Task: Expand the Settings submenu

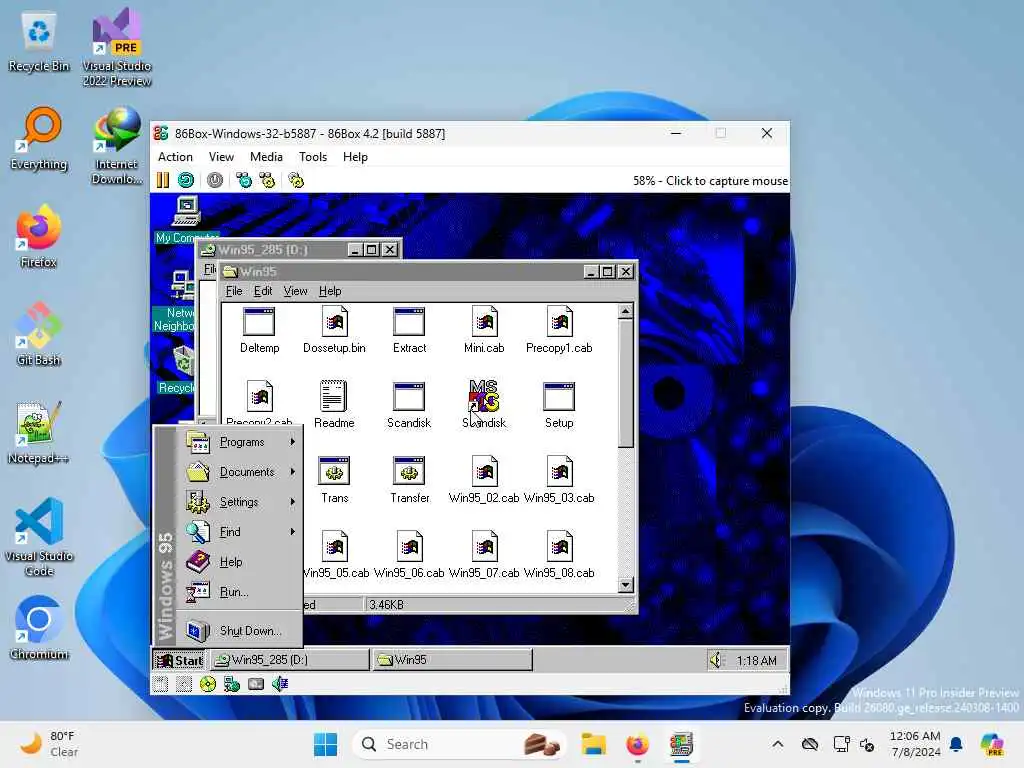Action: point(240,502)
